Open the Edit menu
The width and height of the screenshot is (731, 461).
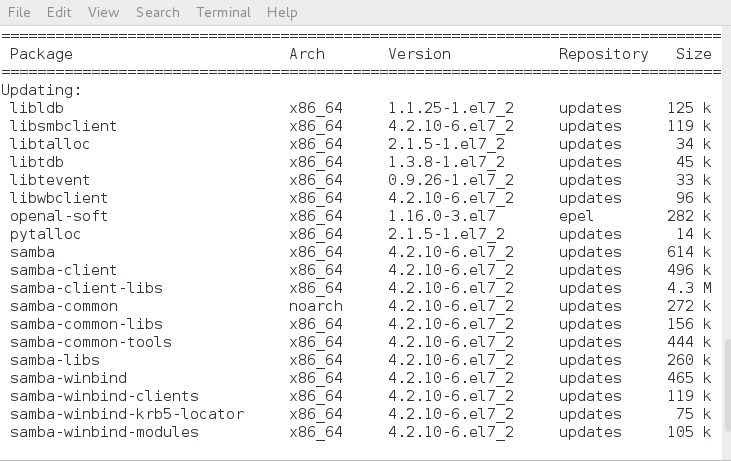click(59, 12)
